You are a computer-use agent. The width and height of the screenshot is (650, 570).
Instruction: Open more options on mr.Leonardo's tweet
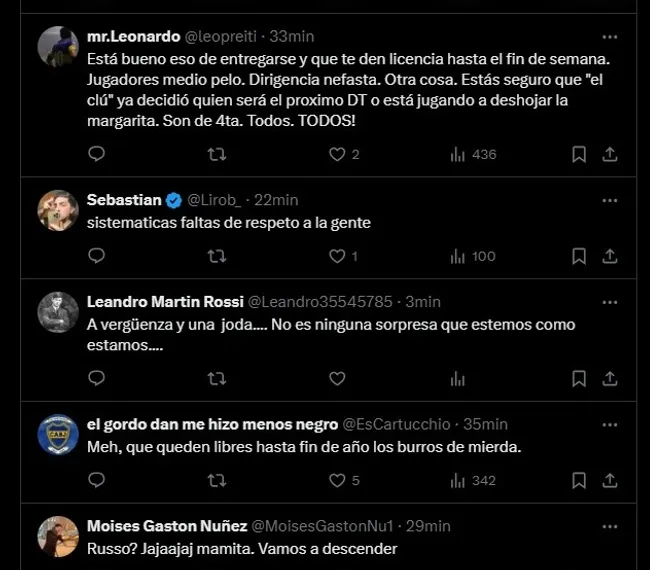point(609,36)
